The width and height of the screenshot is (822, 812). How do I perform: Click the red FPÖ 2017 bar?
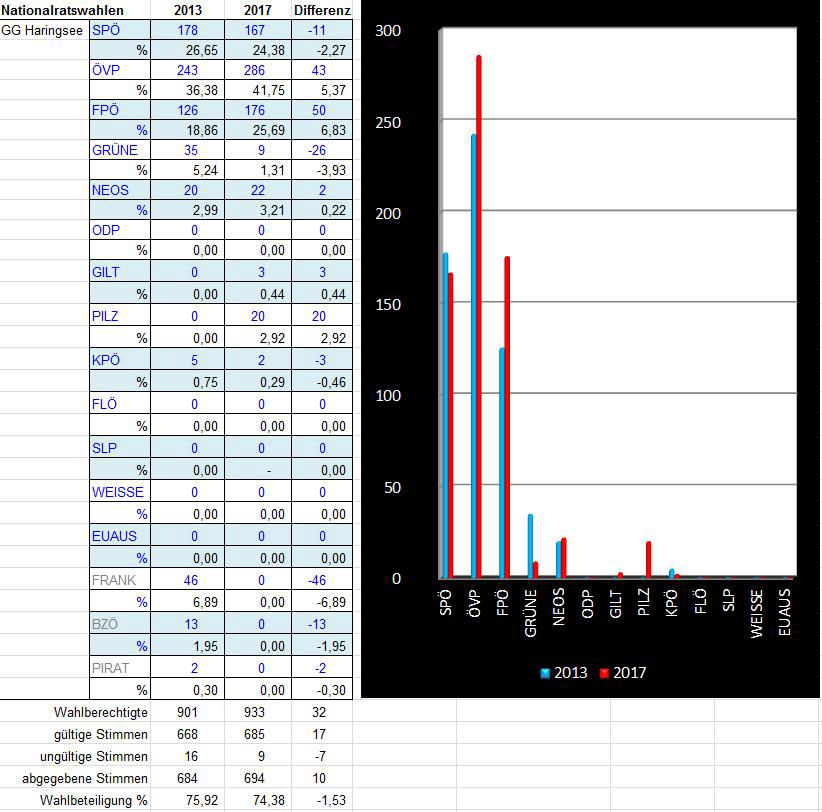tap(507, 417)
